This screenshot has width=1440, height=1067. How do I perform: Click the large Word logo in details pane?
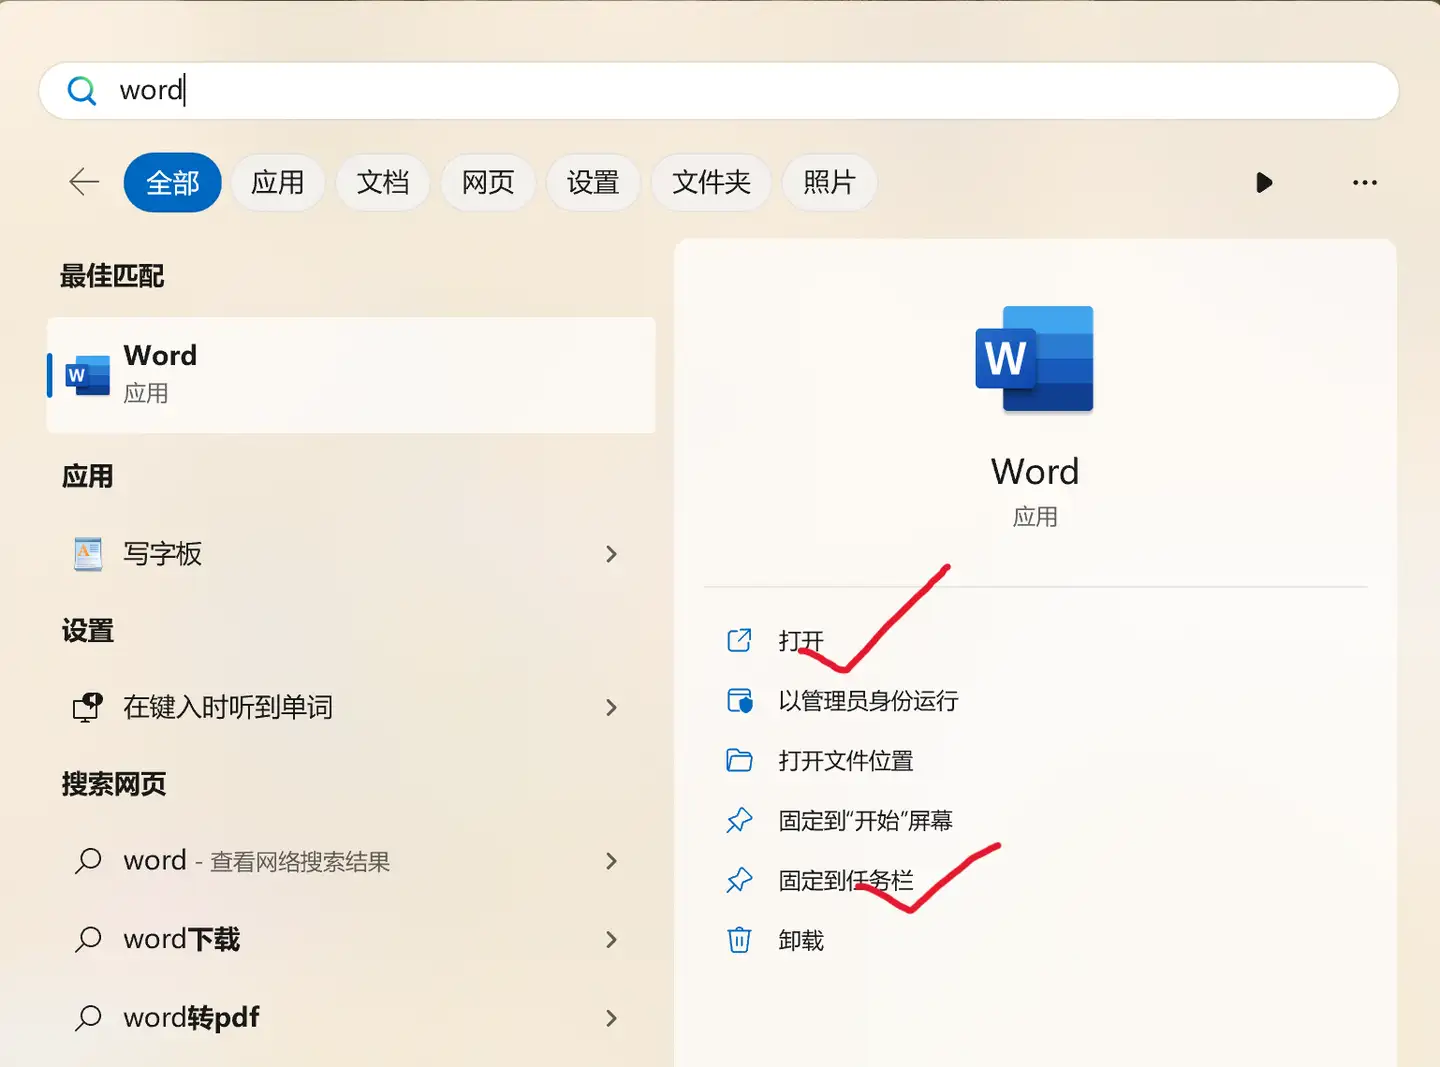[x=1034, y=359]
